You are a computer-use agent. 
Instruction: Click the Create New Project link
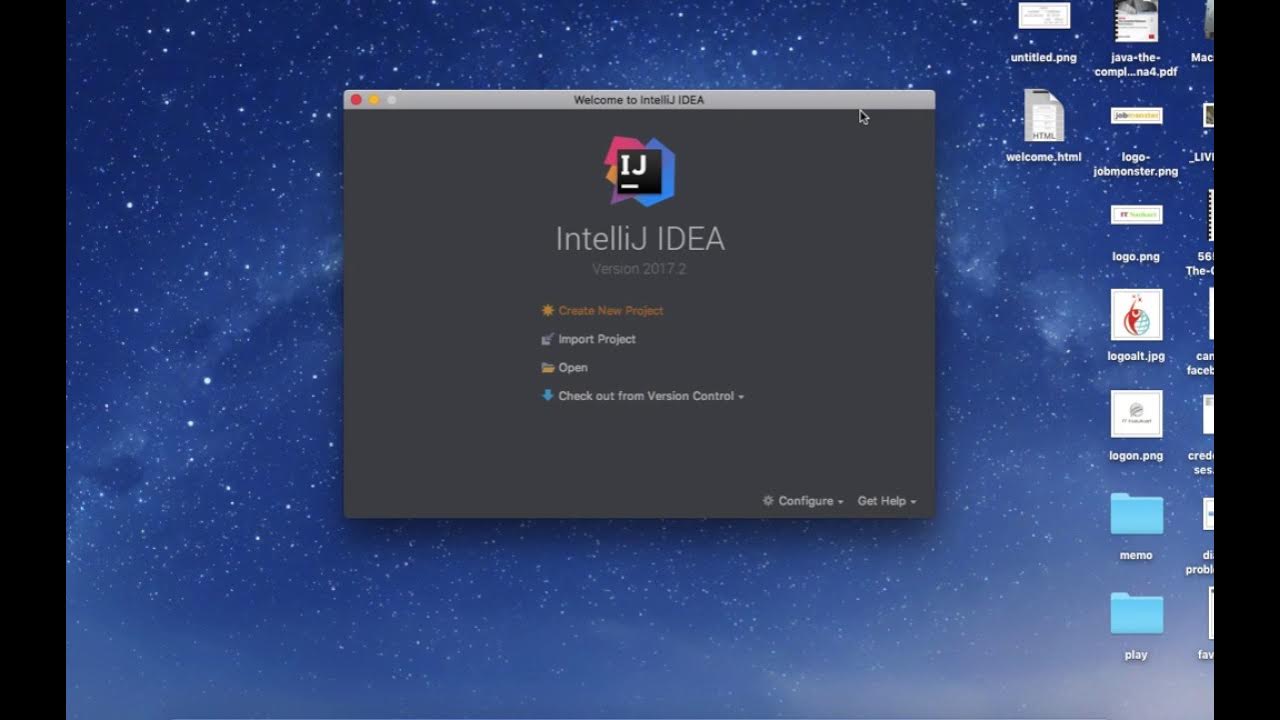tap(611, 311)
